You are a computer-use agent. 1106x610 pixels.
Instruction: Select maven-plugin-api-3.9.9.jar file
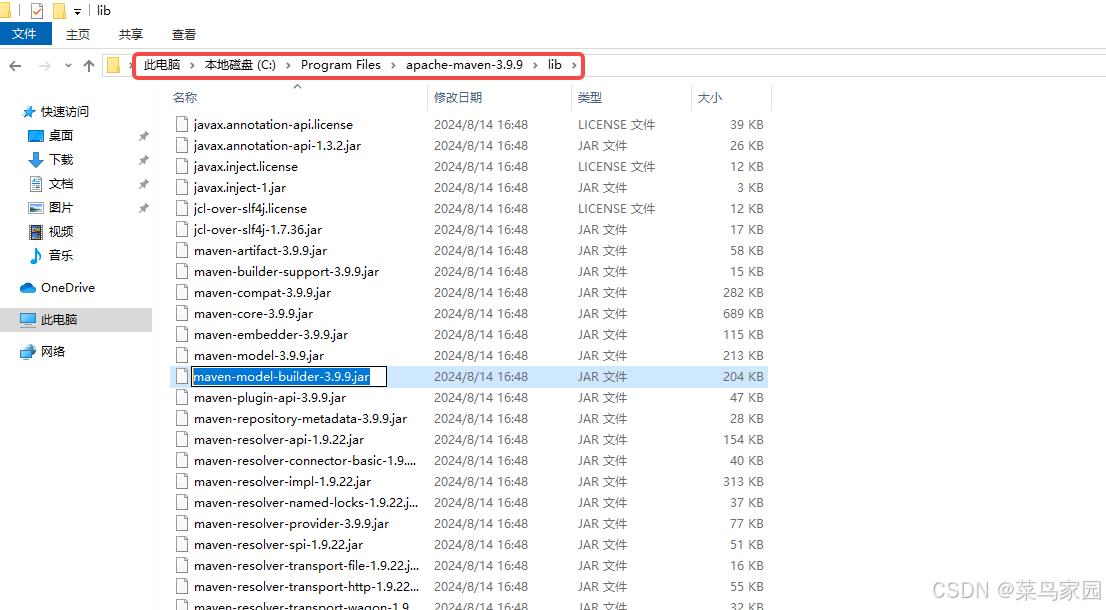pos(269,398)
